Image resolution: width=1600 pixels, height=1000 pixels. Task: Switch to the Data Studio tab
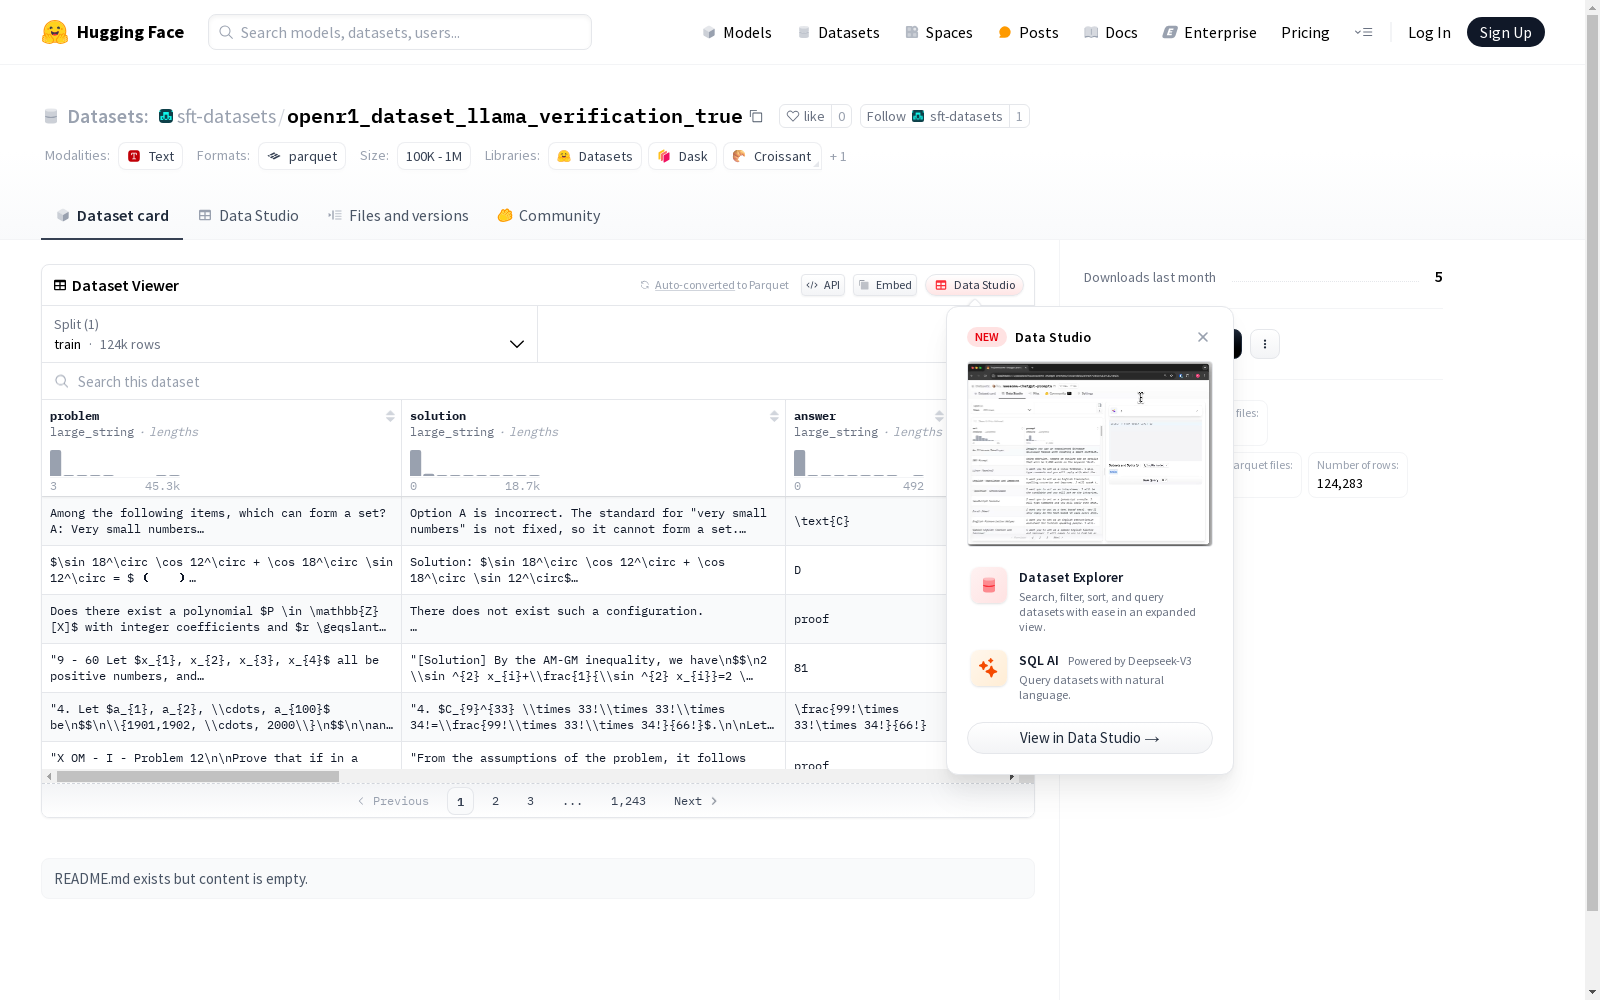249,215
